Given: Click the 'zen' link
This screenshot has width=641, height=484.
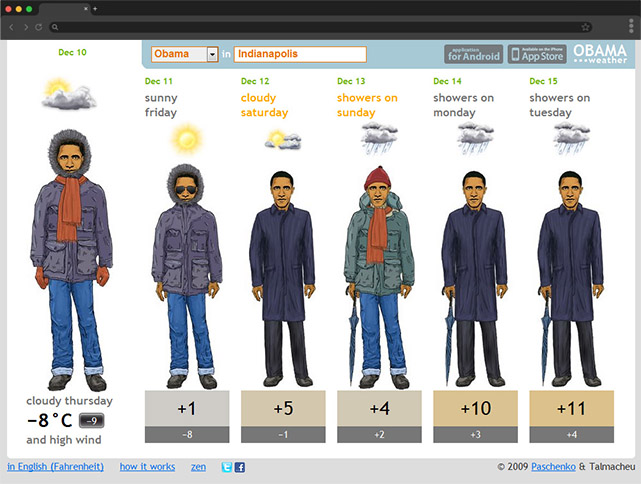Looking at the screenshot, I should [199, 467].
